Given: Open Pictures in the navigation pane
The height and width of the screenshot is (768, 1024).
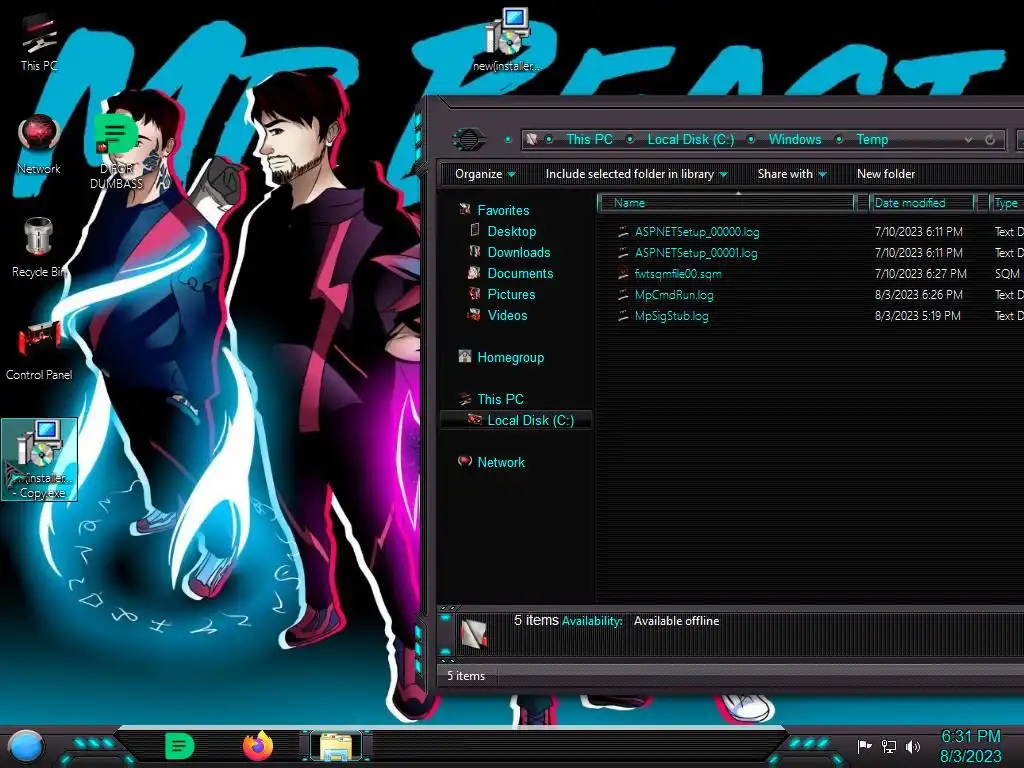Looking at the screenshot, I should (x=511, y=294).
